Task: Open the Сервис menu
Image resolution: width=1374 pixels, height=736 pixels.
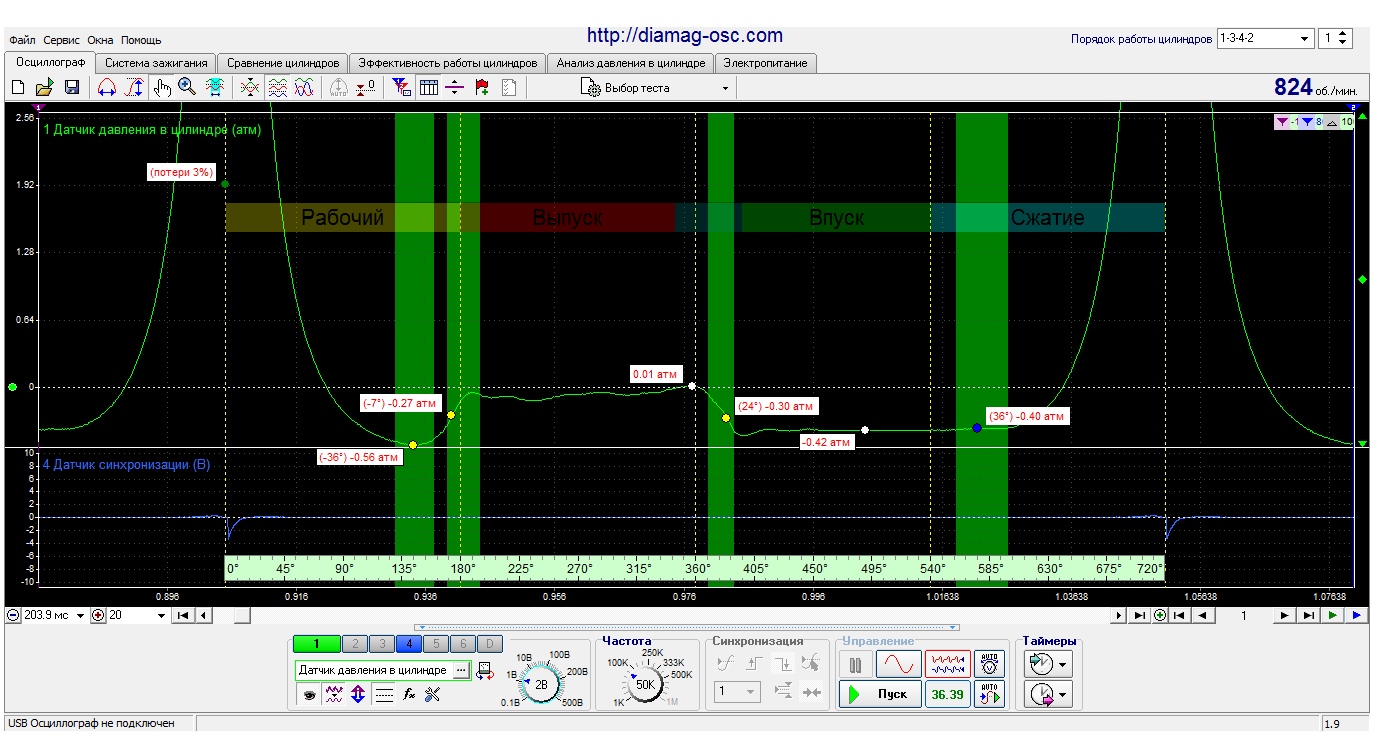Action: coord(62,40)
